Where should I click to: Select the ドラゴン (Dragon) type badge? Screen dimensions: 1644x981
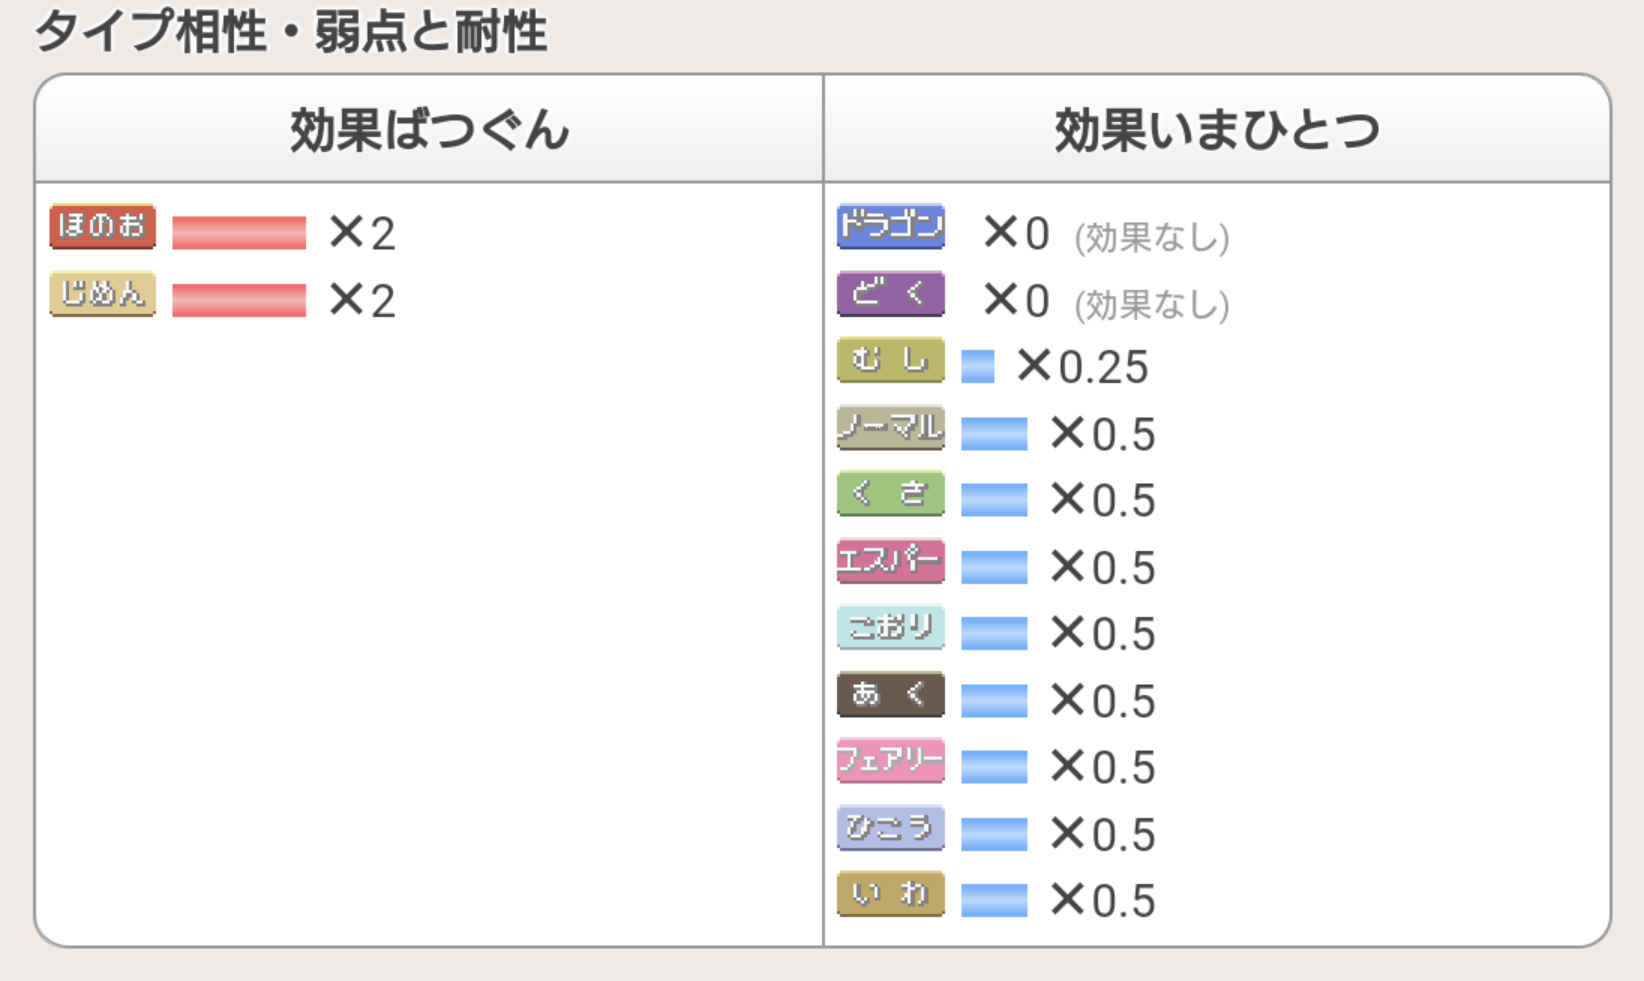click(x=890, y=226)
